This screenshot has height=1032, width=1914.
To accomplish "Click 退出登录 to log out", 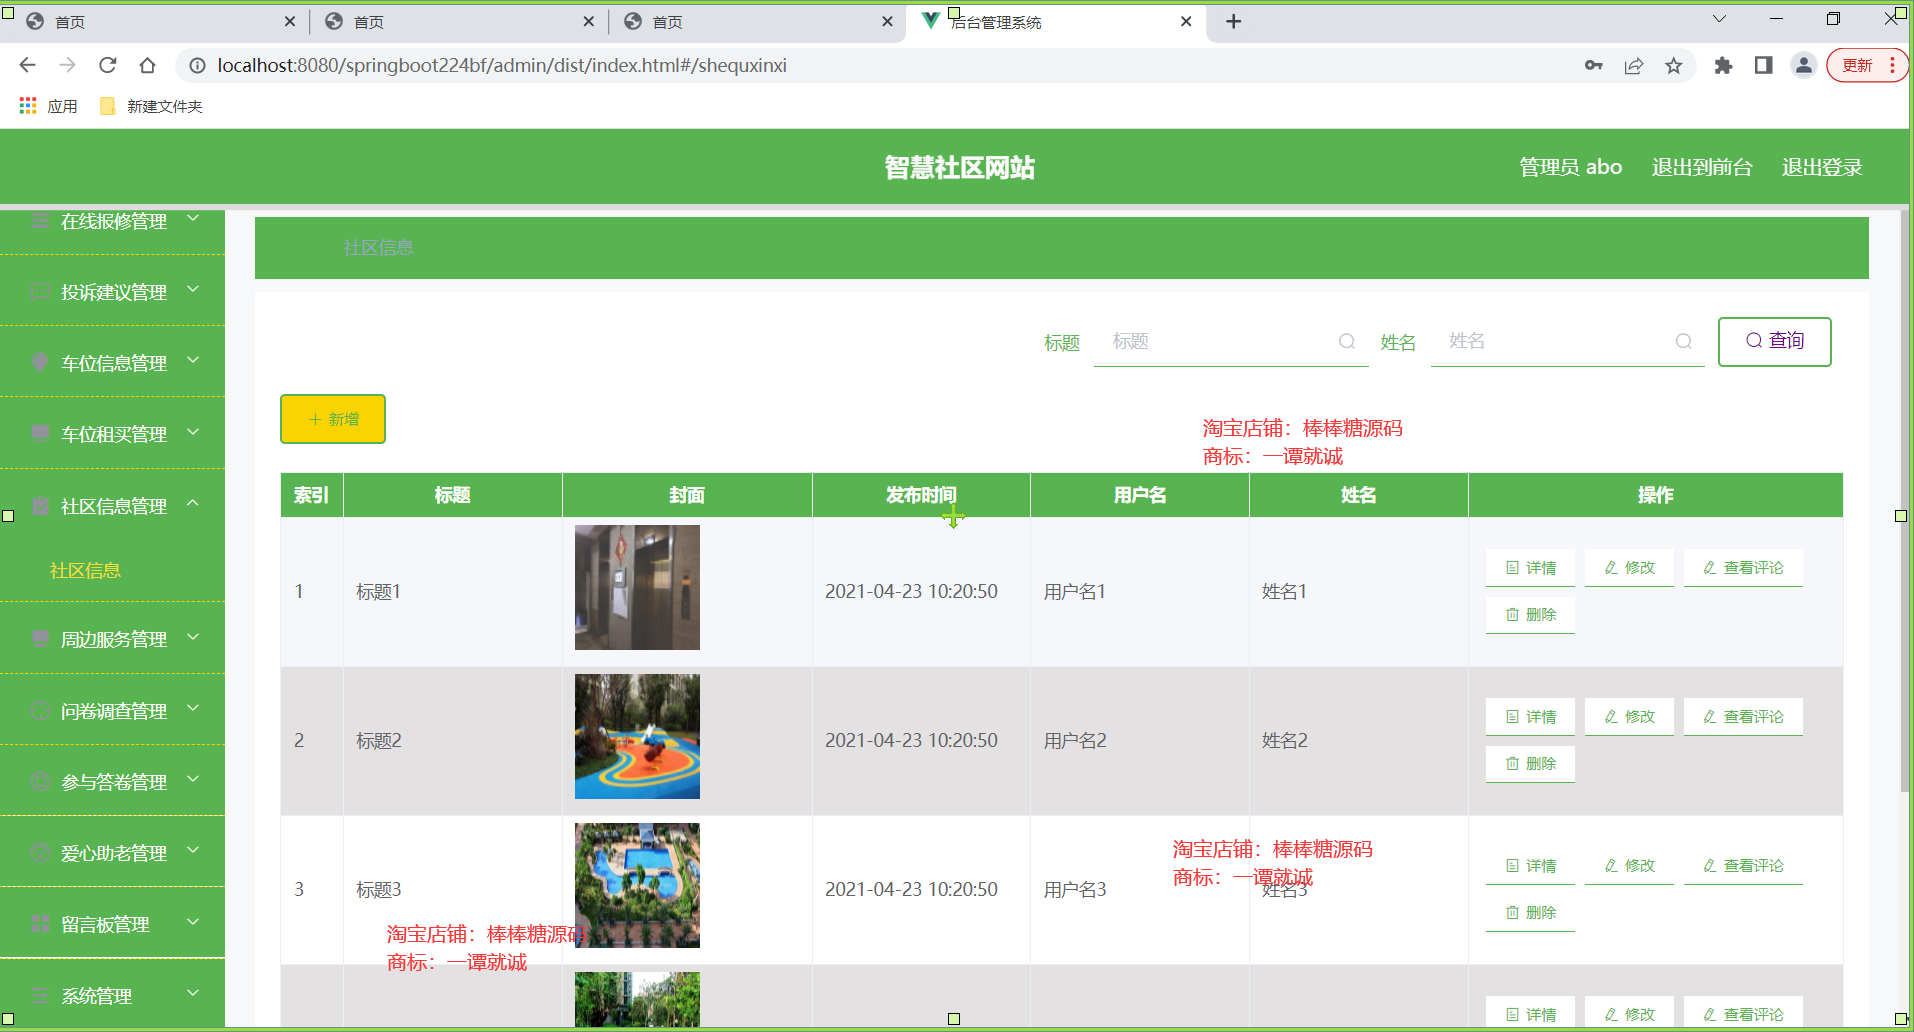I will pyautogui.click(x=1822, y=167).
